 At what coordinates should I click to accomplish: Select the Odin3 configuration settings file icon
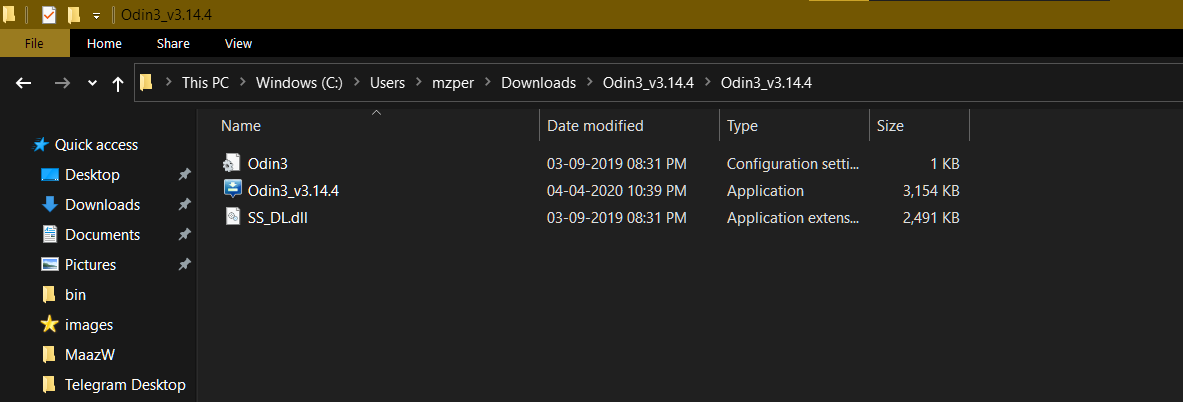[x=232, y=163]
